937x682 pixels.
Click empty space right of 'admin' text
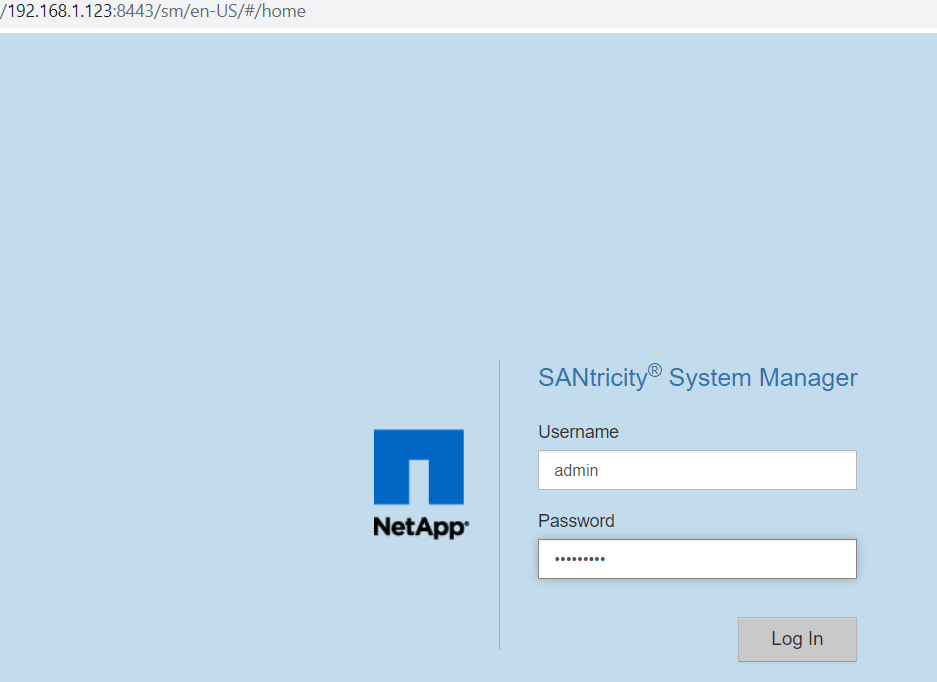coord(740,470)
